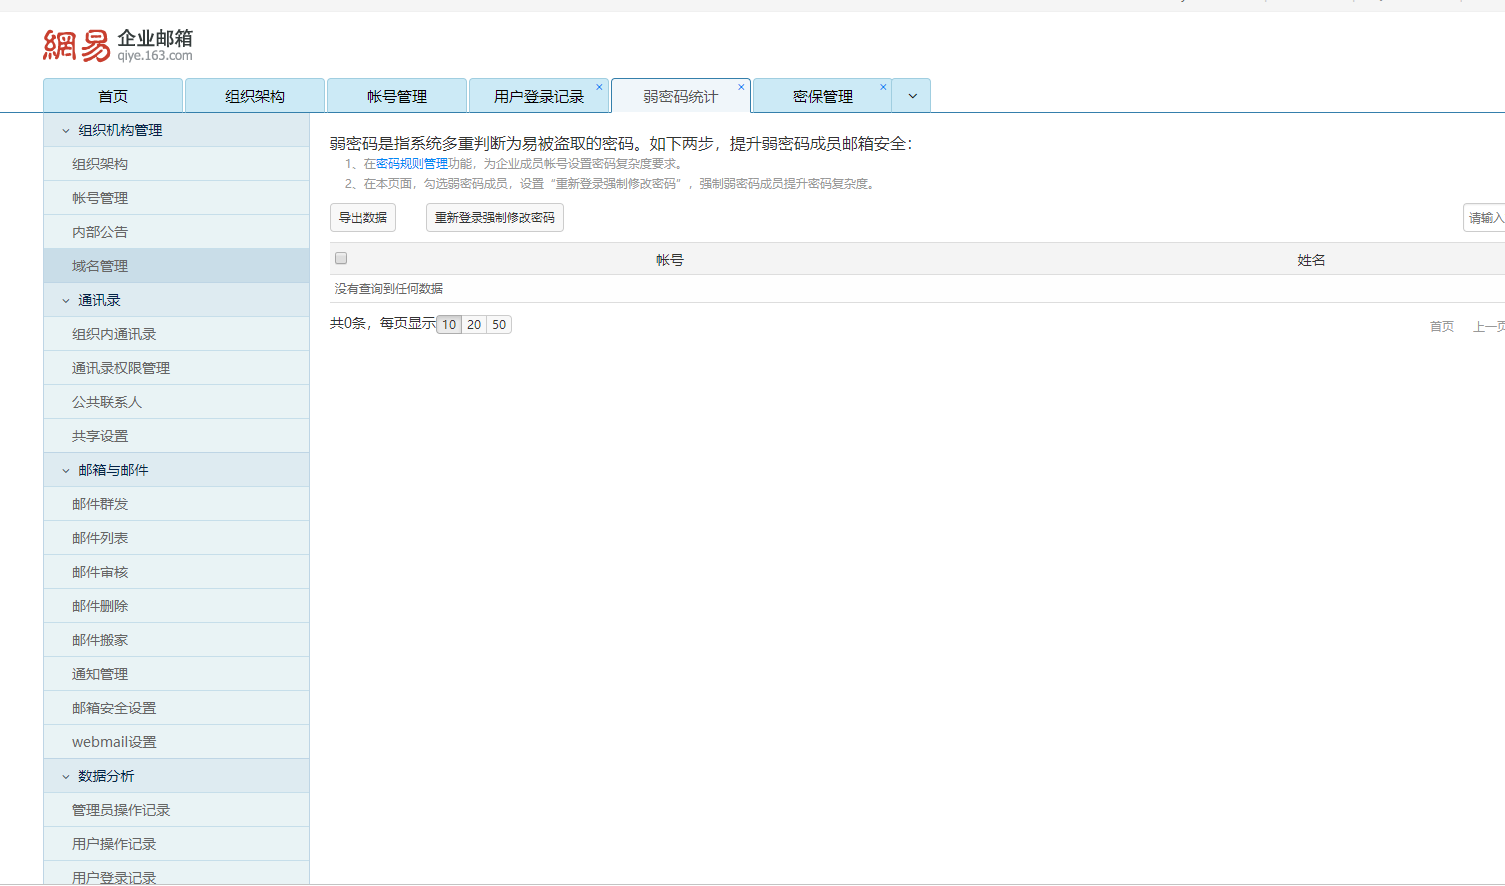The height and width of the screenshot is (886, 1505).
Task: Open the 密码规则管理 link
Action: (412, 164)
